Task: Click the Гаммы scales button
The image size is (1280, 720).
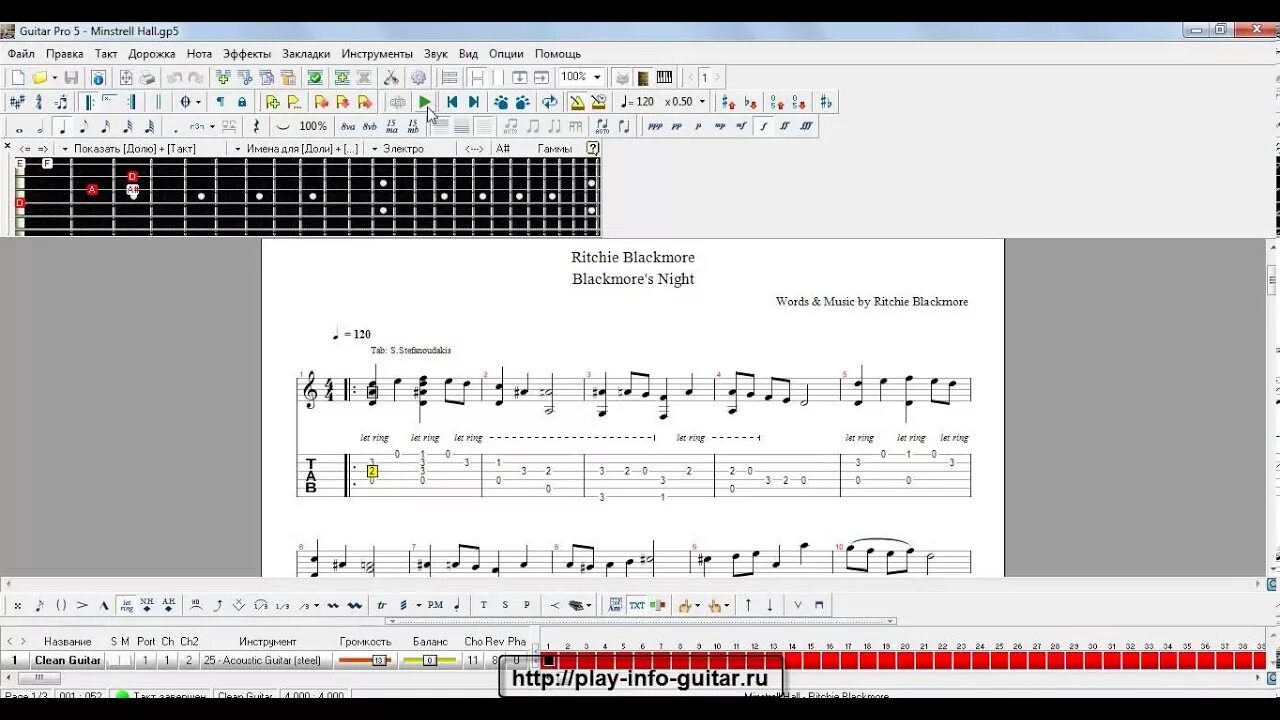Action: (x=555, y=149)
